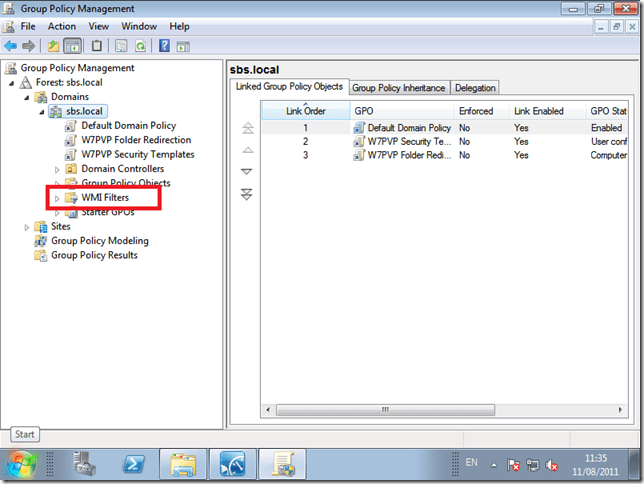The width and height of the screenshot is (644, 484).
Task: Click the Refresh toolbar icon
Action: click(140, 46)
